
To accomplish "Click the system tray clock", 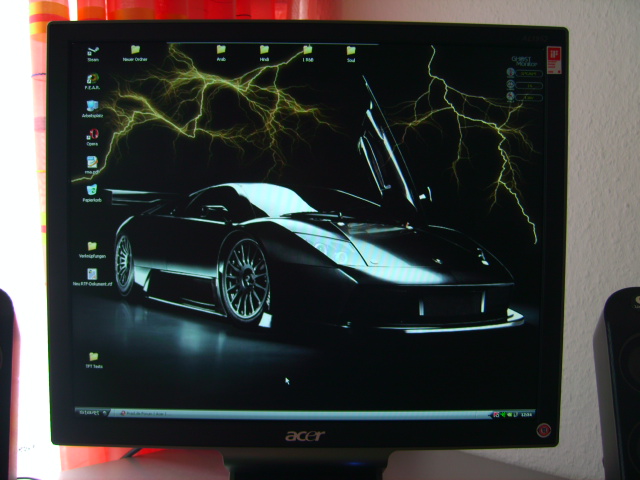I will (527, 413).
